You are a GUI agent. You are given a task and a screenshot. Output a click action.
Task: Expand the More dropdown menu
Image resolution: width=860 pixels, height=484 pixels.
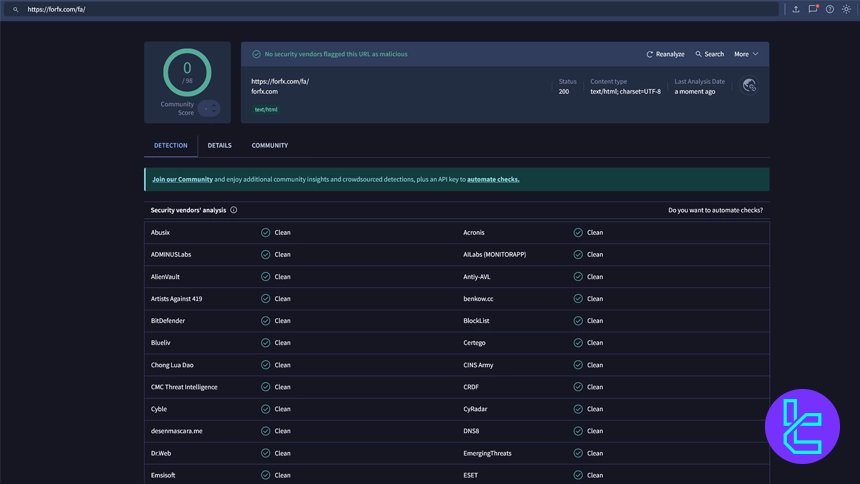[746, 54]
